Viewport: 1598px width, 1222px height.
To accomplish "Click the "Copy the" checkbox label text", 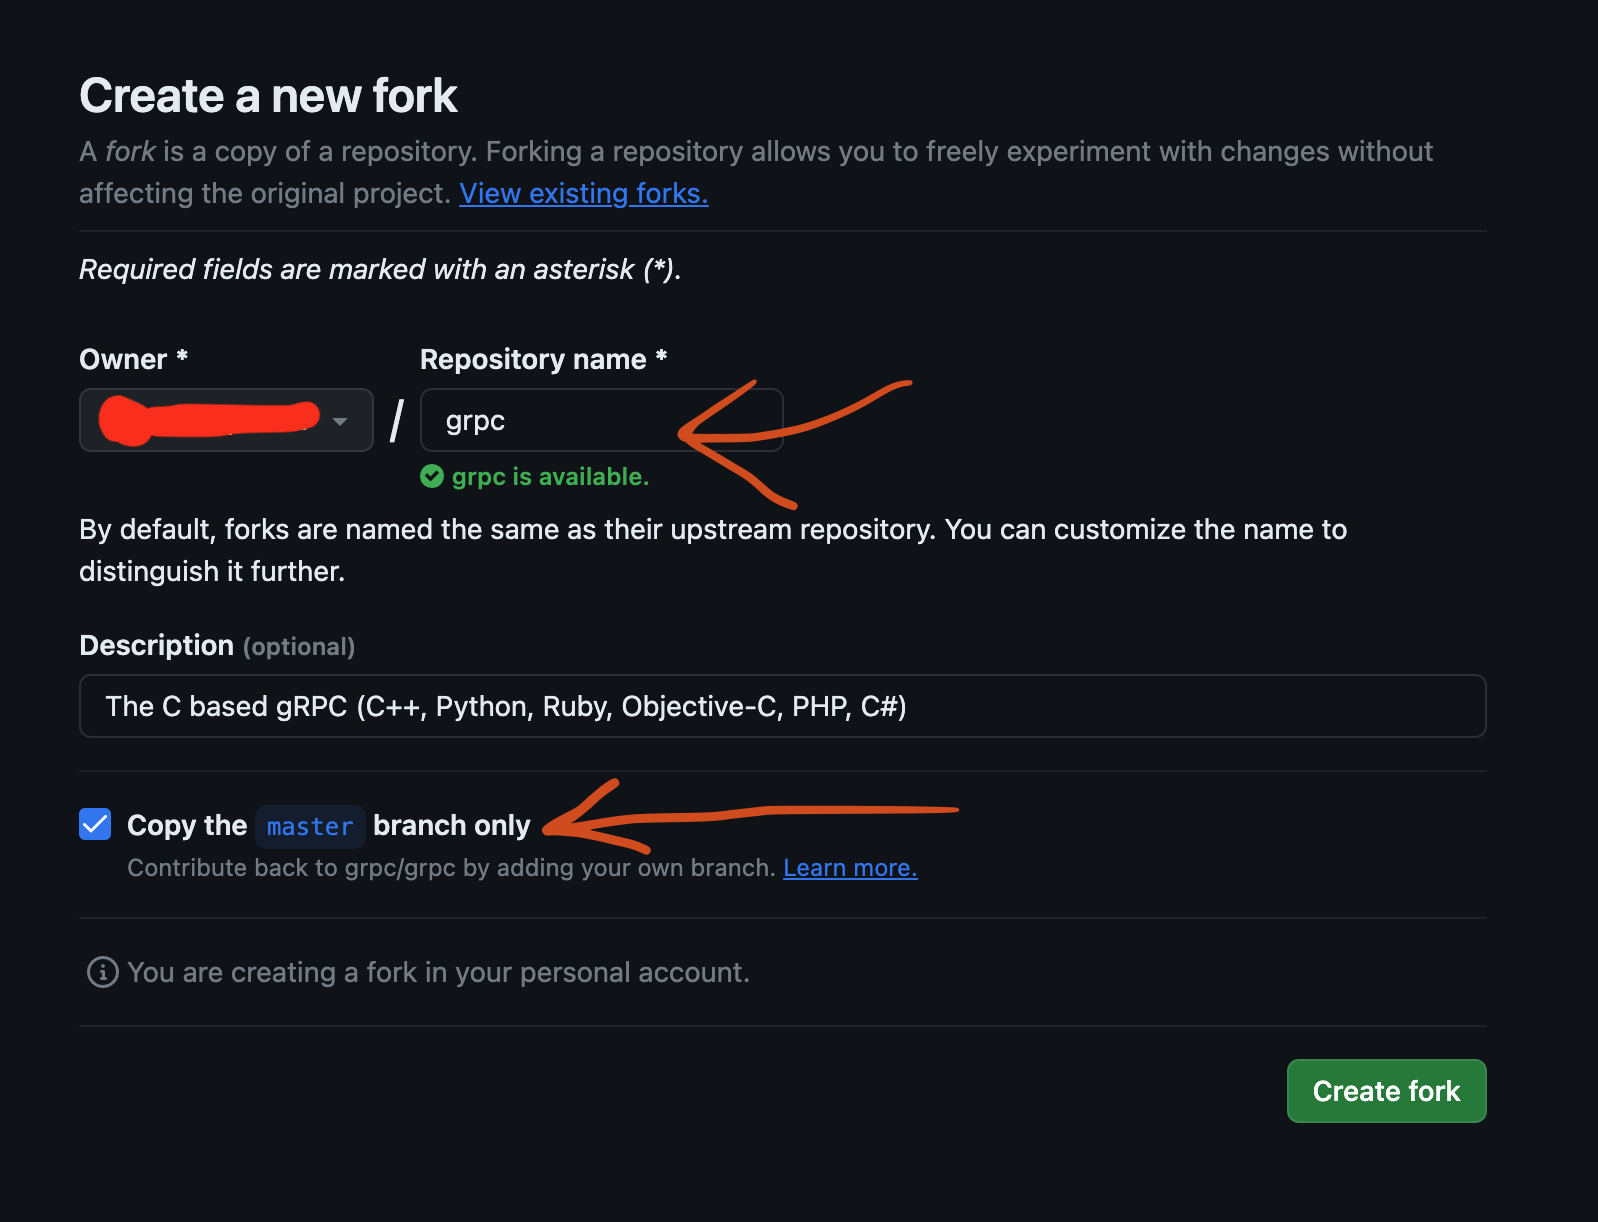I will coord(187,826).
